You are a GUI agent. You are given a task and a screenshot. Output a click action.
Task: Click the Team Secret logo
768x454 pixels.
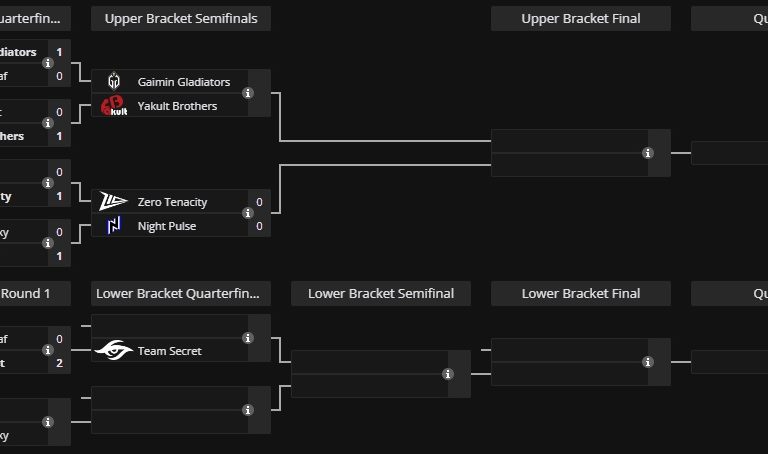(x=114, y=350)
